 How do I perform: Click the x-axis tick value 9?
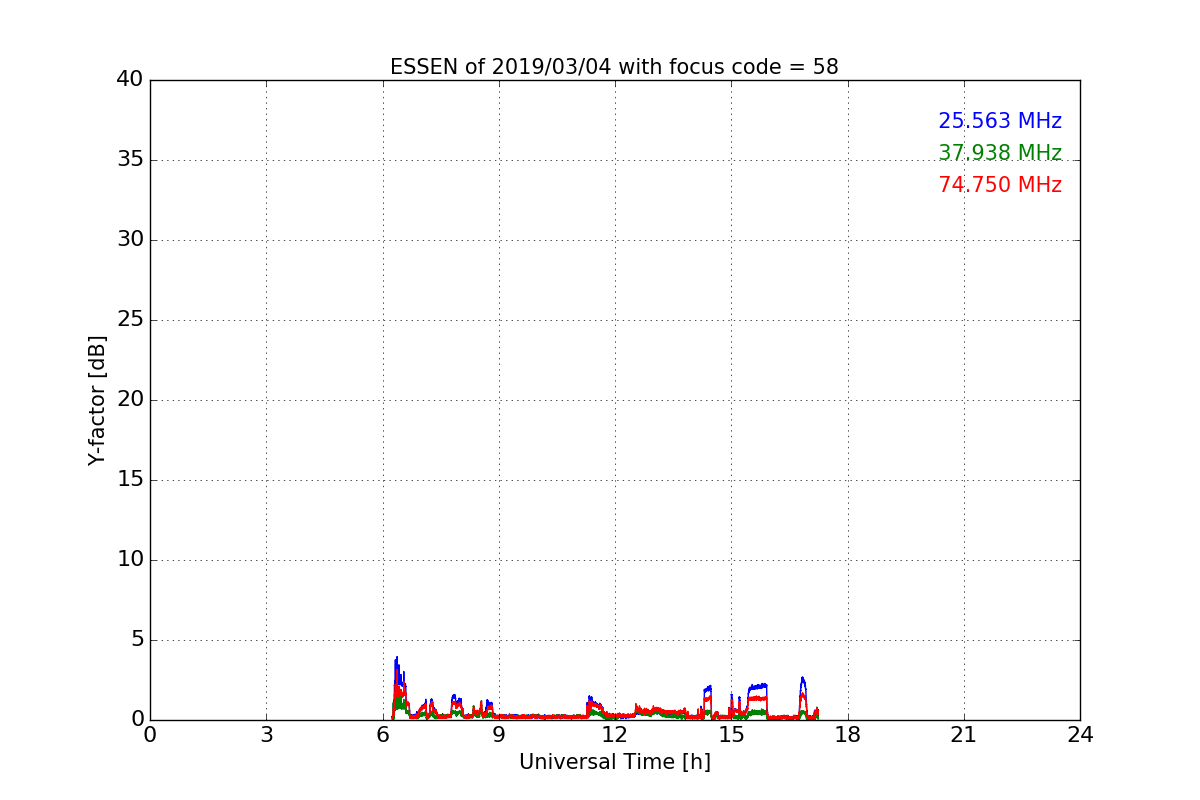[499, 735]
